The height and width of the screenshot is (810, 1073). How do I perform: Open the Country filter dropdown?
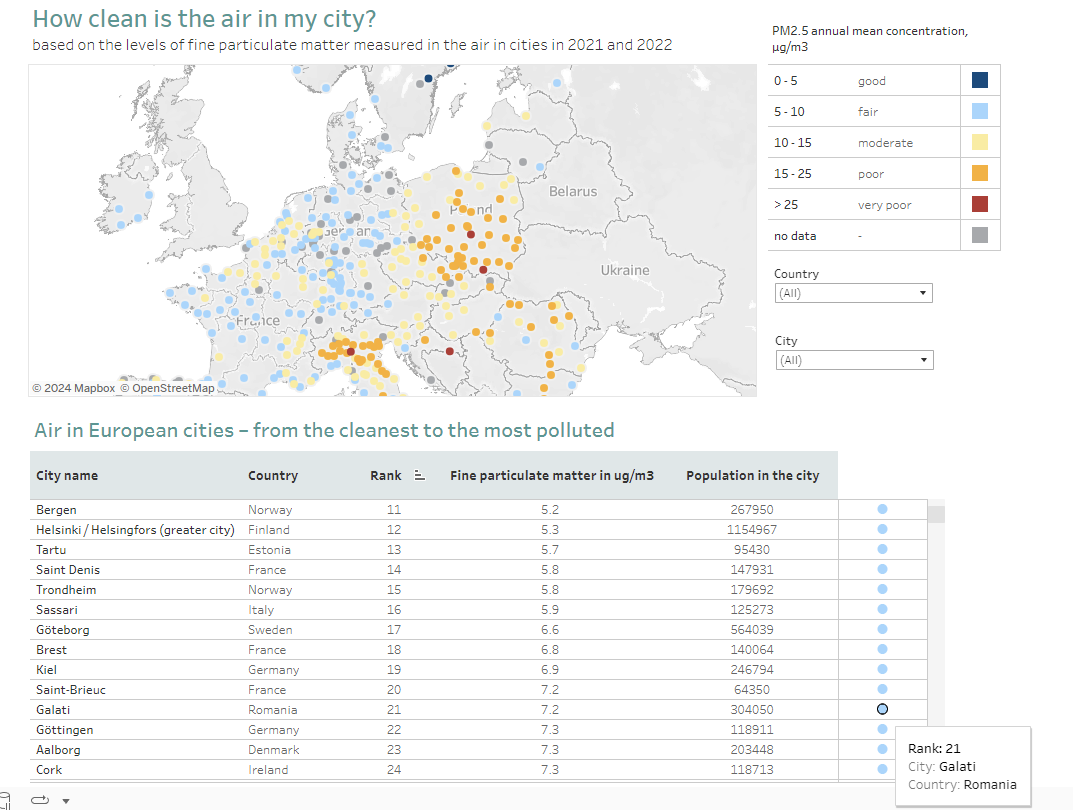(x=853, y=293)
